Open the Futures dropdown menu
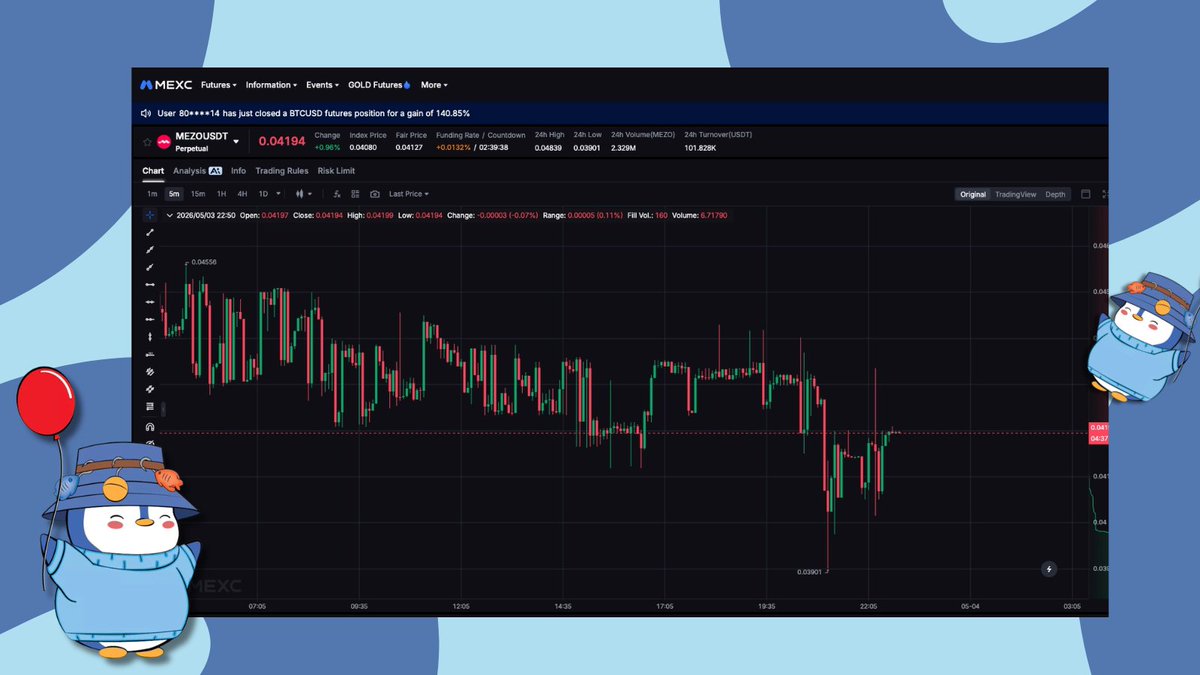The height and width of the screenshot is (675, 1200). pyautogui.click(x=218, y=85)
